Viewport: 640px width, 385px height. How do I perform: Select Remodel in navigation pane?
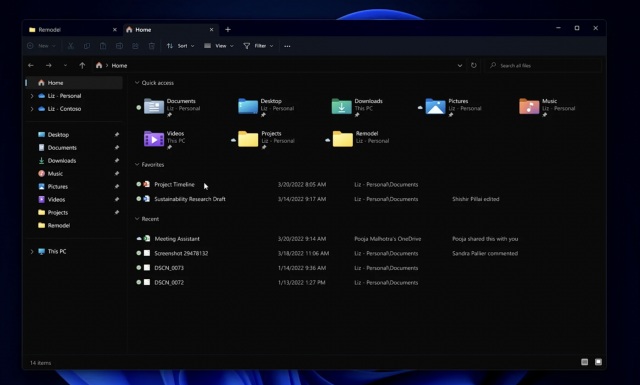(x=74, y=225)
